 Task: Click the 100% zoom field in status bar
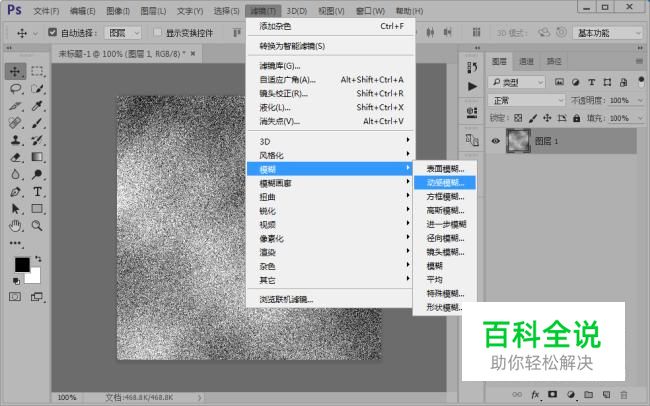(67, 397)
